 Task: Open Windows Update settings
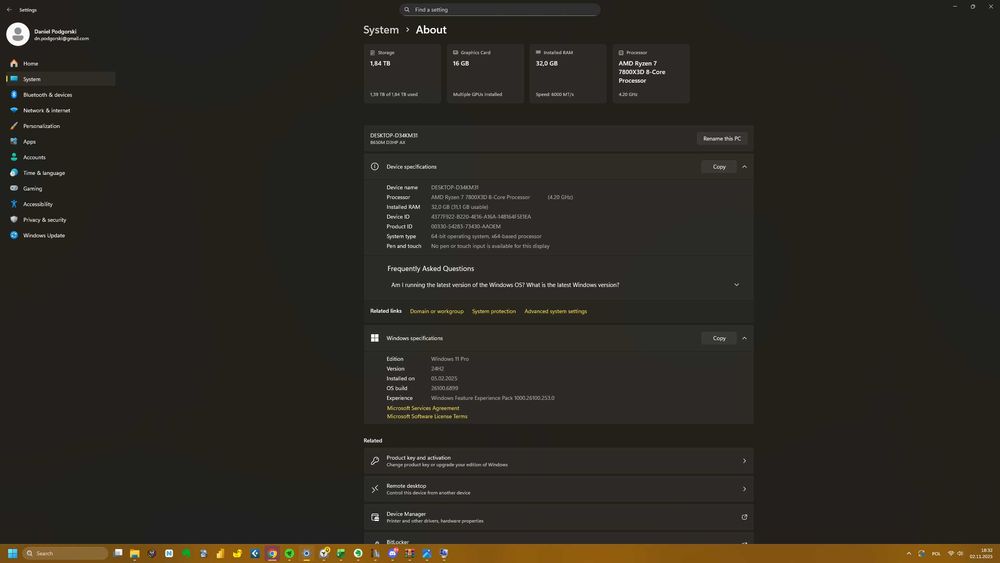click(x=43, y=235)
